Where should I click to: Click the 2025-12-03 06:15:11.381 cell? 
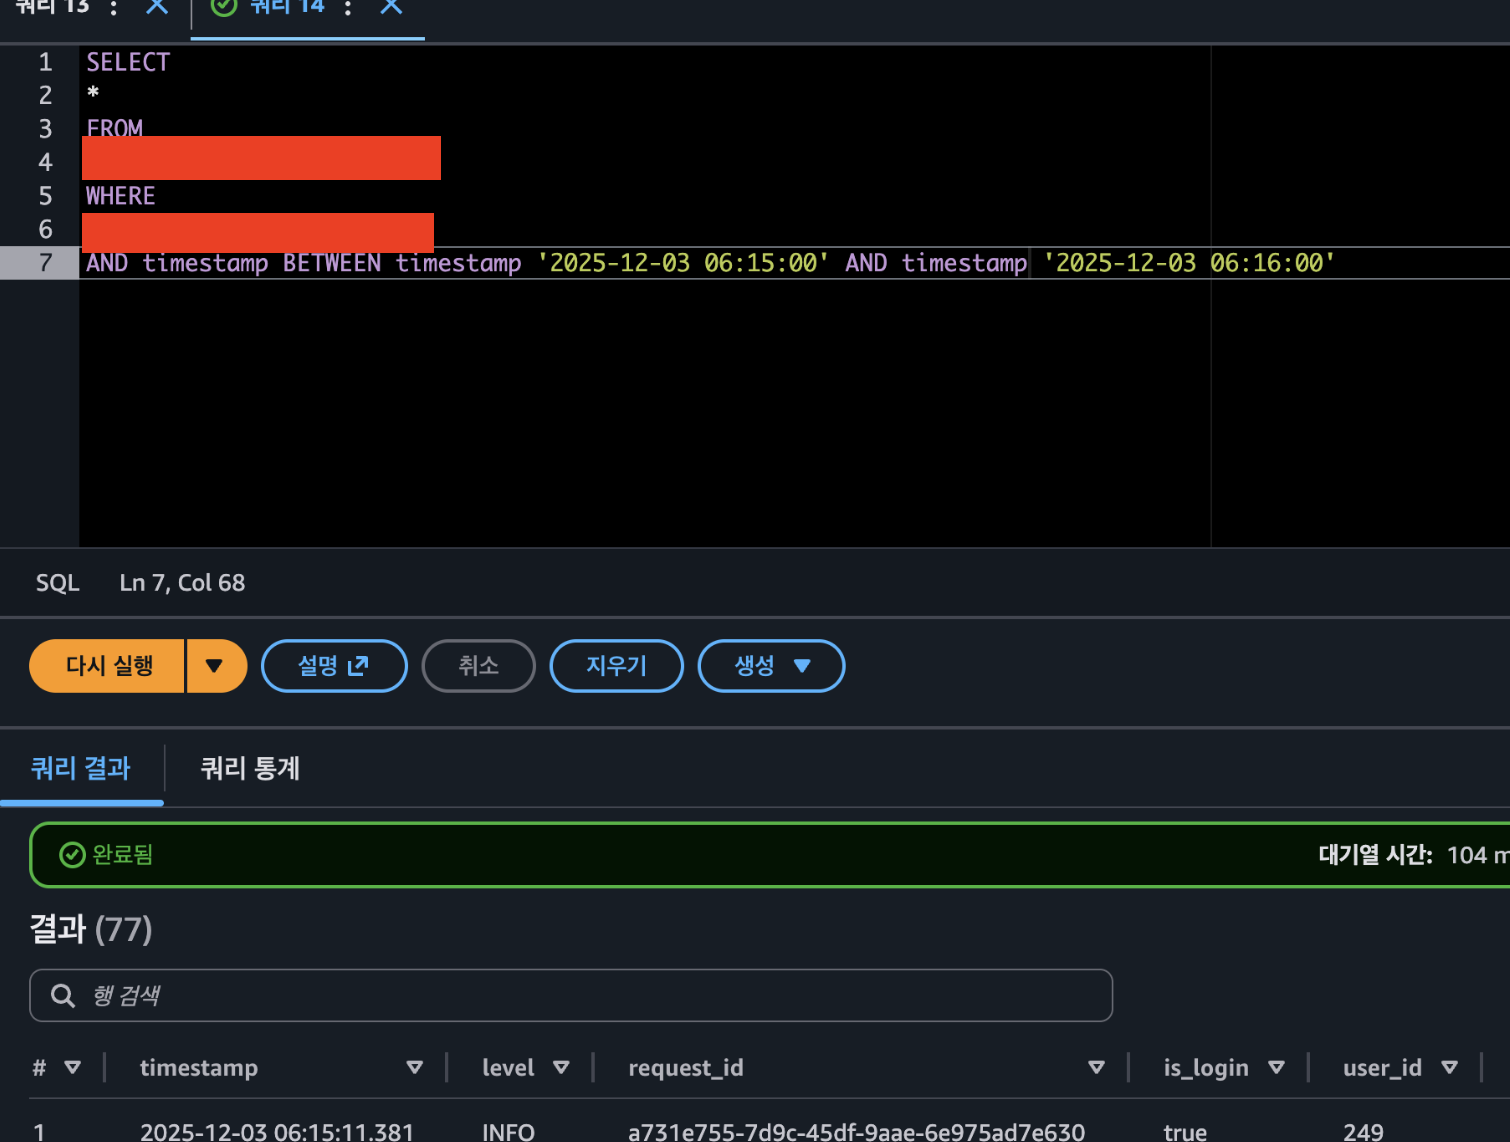277,1131
